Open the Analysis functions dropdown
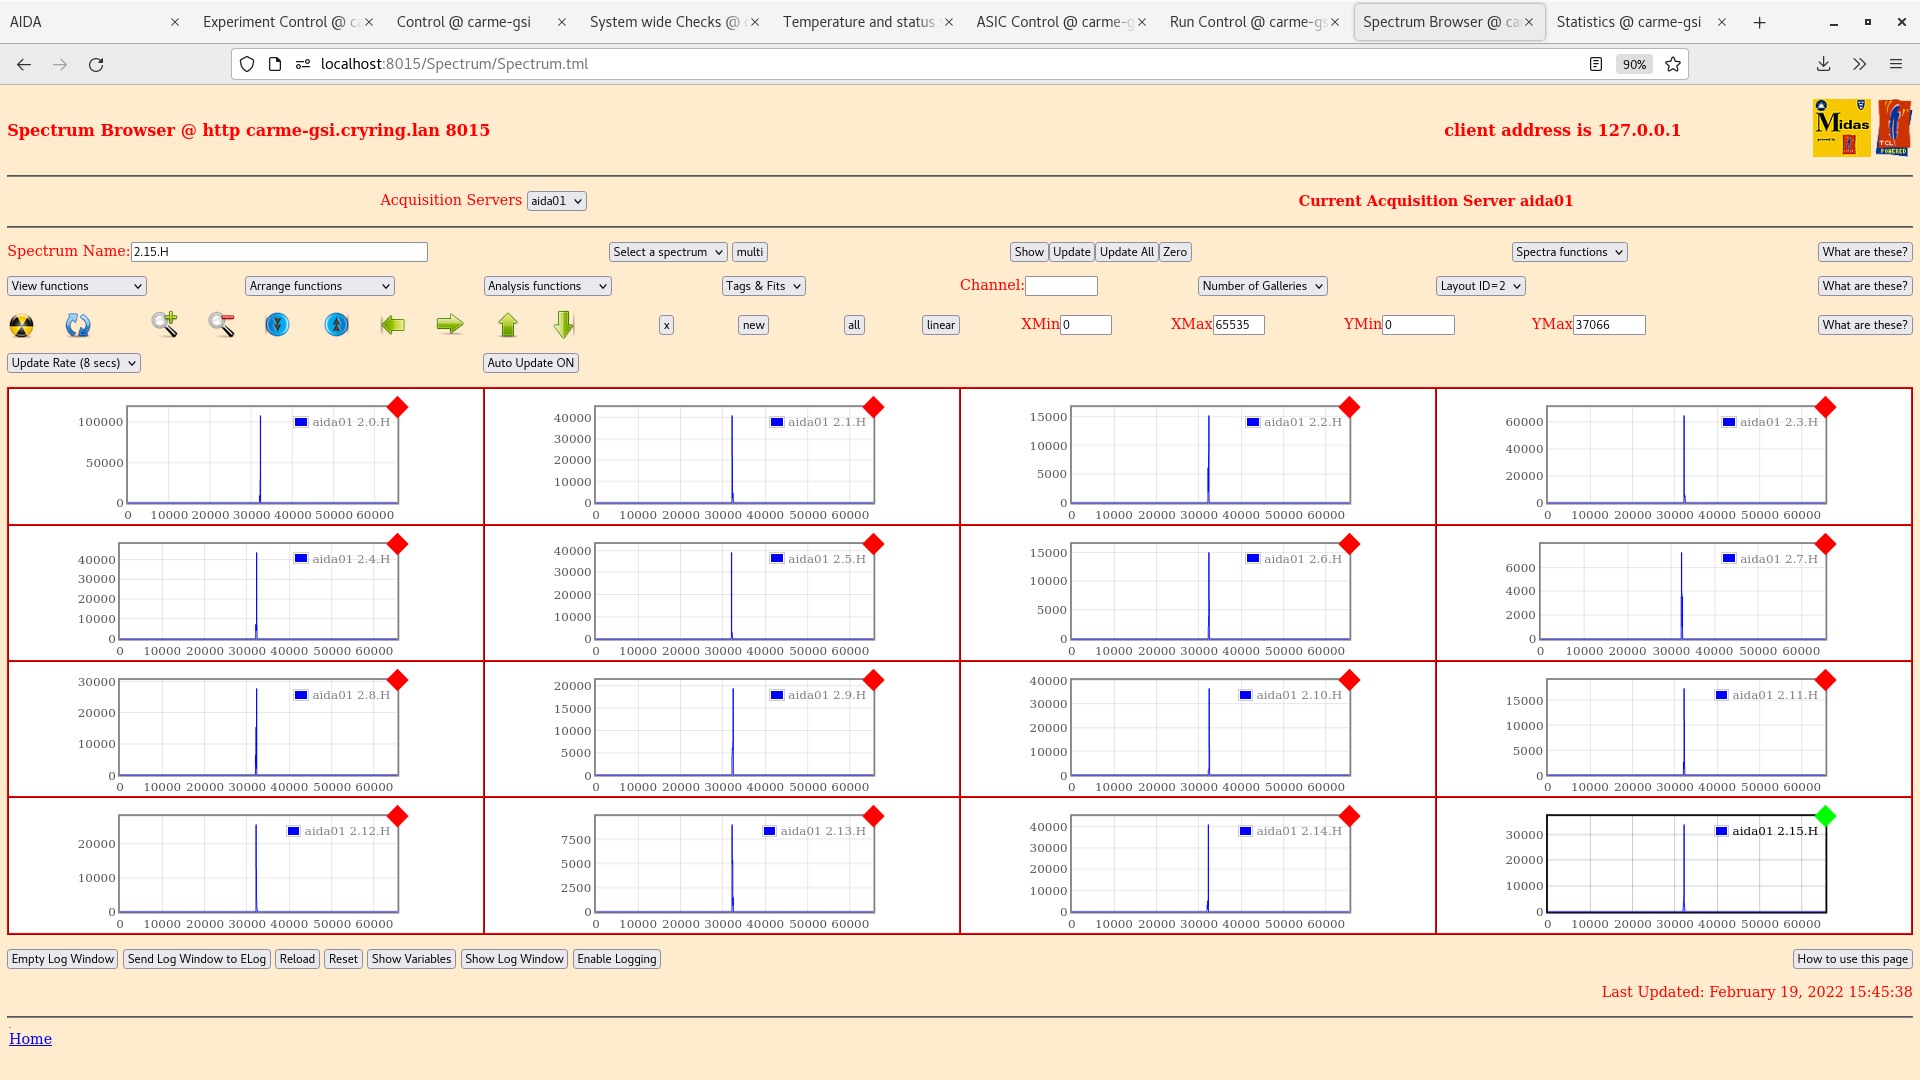 coord(546,286)
